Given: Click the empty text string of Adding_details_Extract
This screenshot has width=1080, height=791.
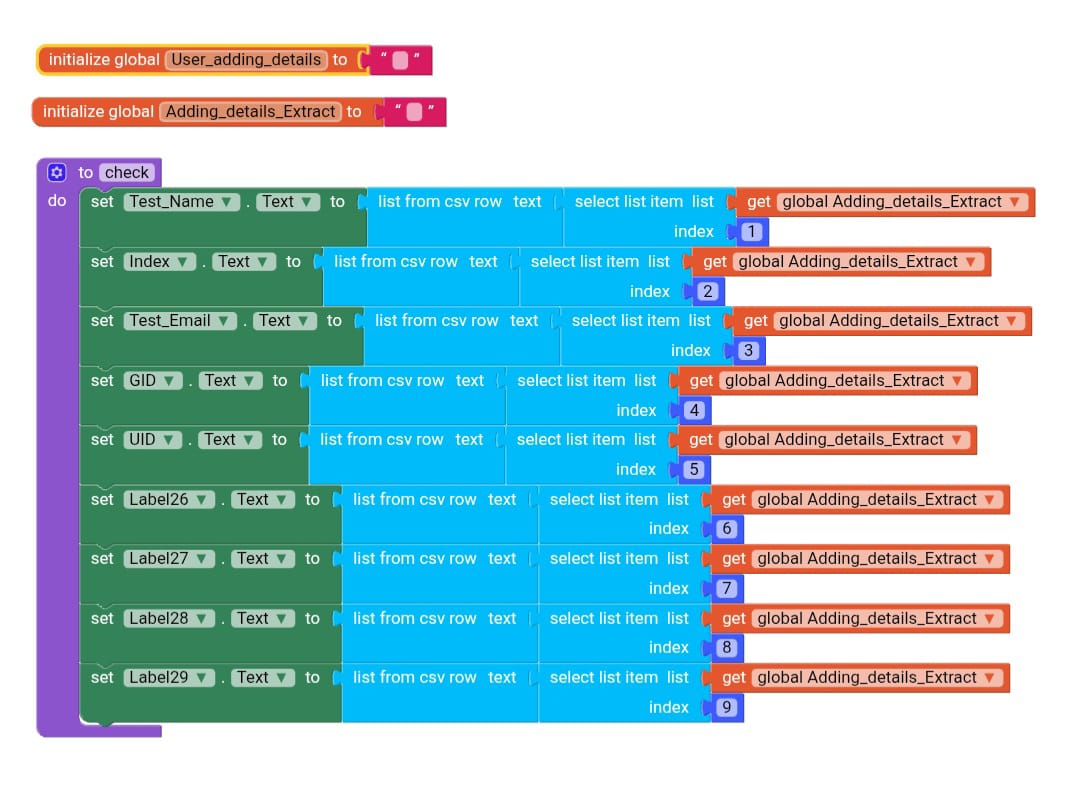Looking at the screenshot, I should pyautogui.click(x=415, y=112).
